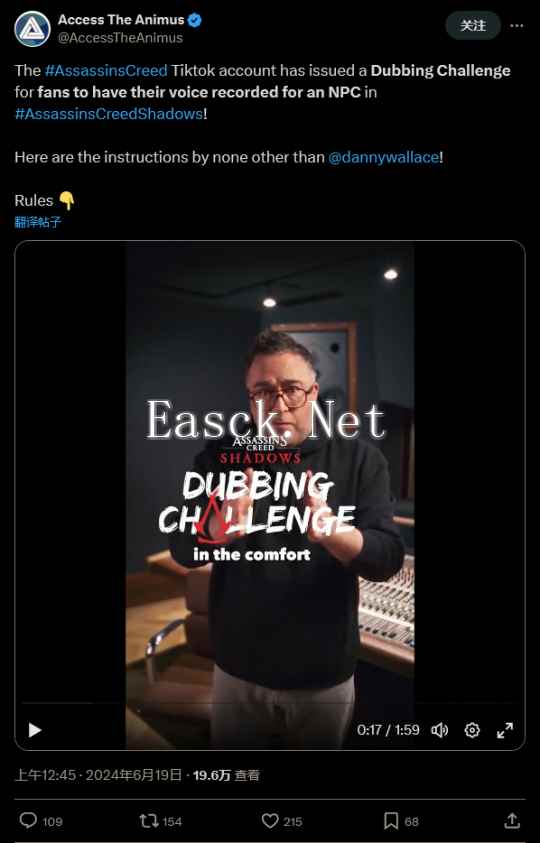This screenshot has width=540, height=843.
Task: Translate the post via 翻译帖子
Action: pos(38,222)
